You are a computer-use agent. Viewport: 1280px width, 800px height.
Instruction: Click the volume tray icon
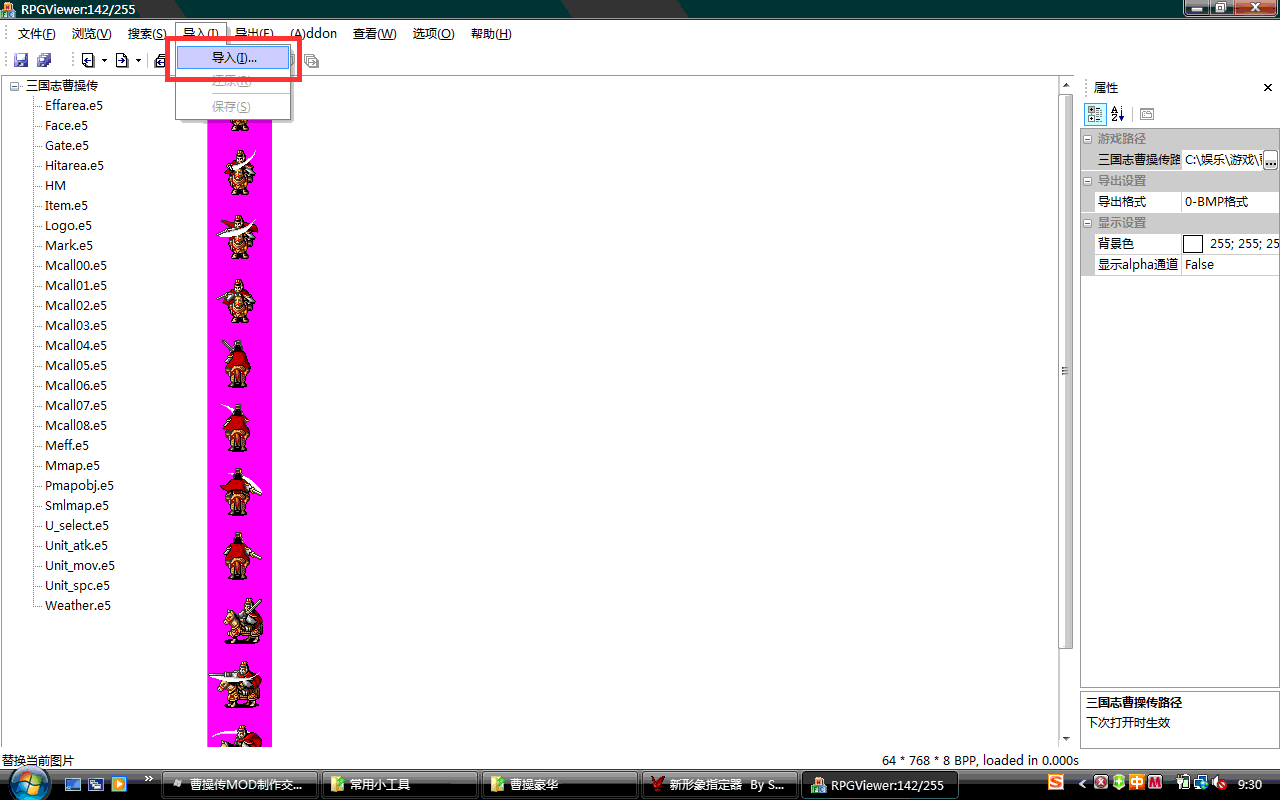click(x=1218, y=783)
